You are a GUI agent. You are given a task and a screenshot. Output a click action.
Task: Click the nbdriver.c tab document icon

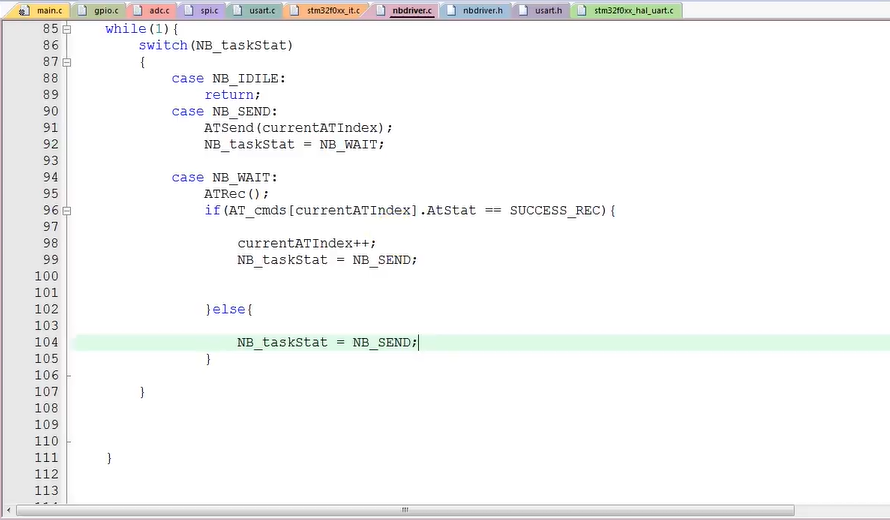[x=381, y=10]
